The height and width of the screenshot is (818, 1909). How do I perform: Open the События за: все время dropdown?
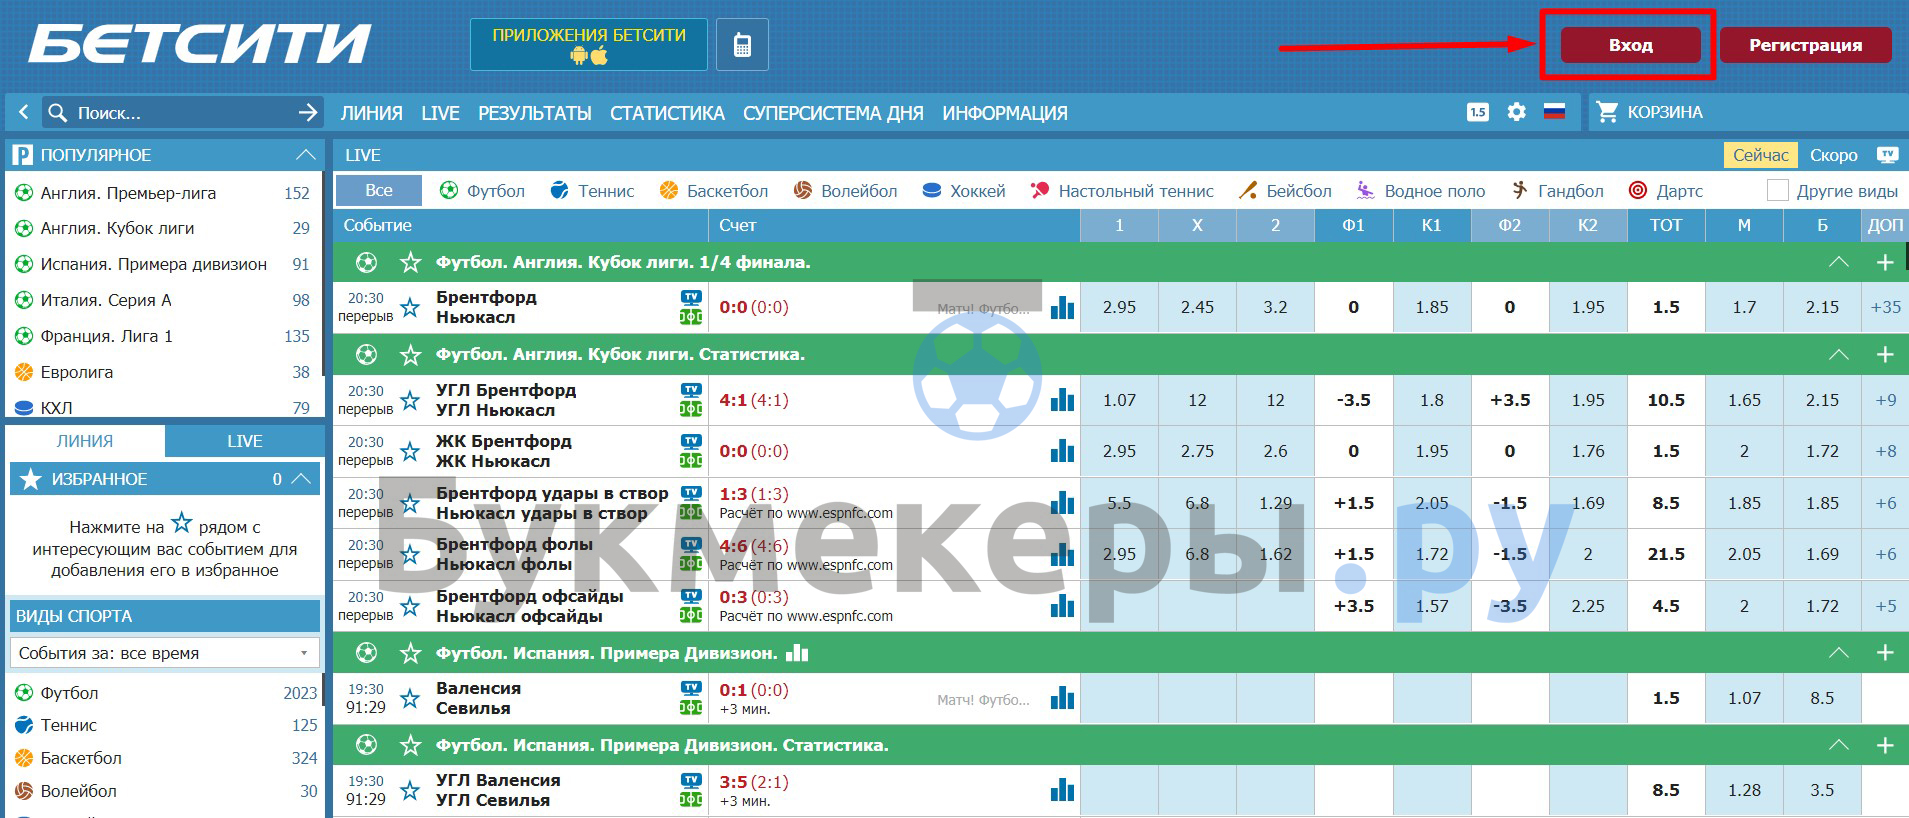pyautogui.click(x=165, y=653)
